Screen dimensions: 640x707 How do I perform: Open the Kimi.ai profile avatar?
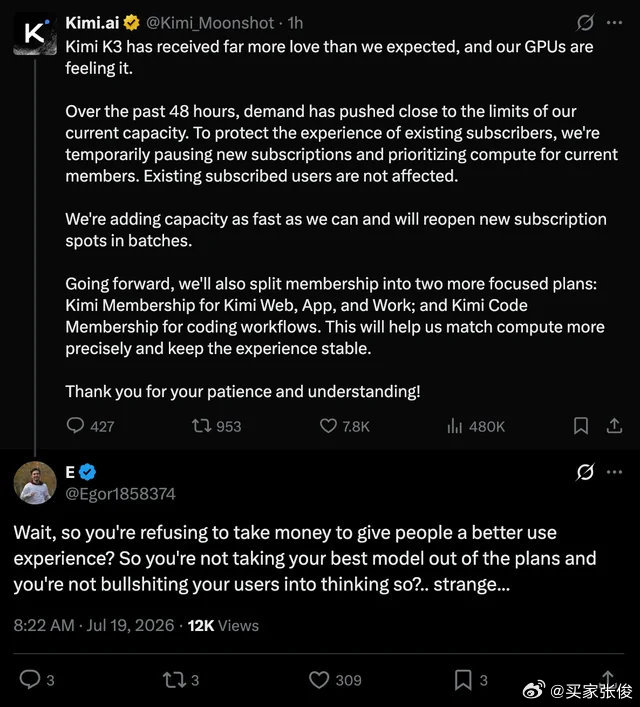35,34
